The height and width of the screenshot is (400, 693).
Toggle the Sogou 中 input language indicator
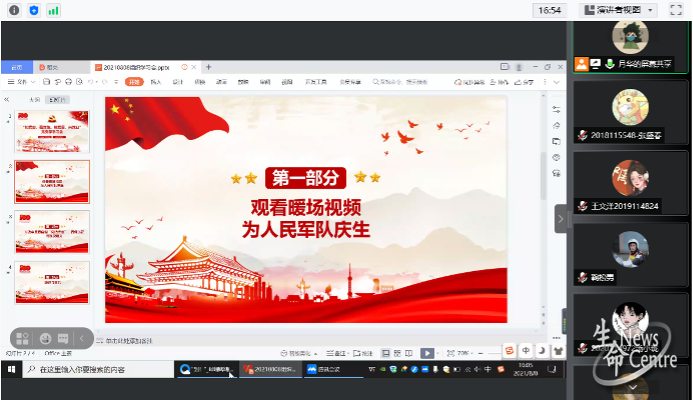coord(525,350)
